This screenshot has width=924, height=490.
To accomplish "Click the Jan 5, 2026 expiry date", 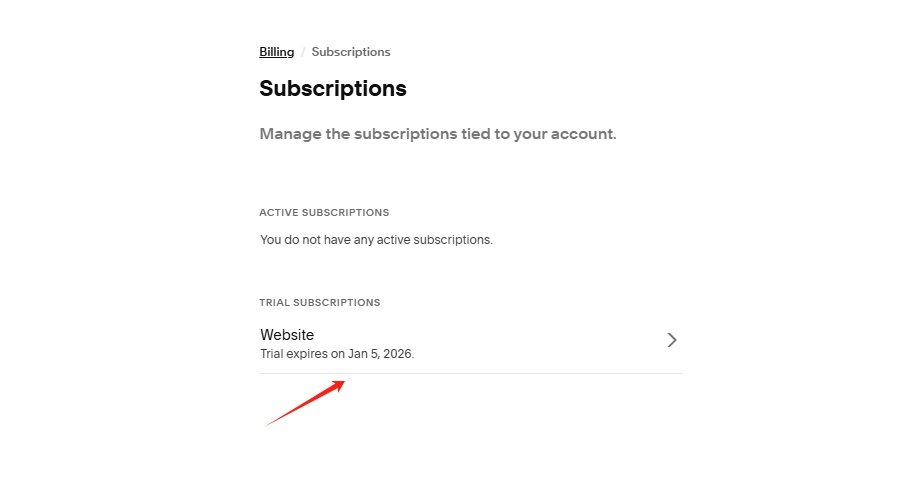I will (380, 354).
